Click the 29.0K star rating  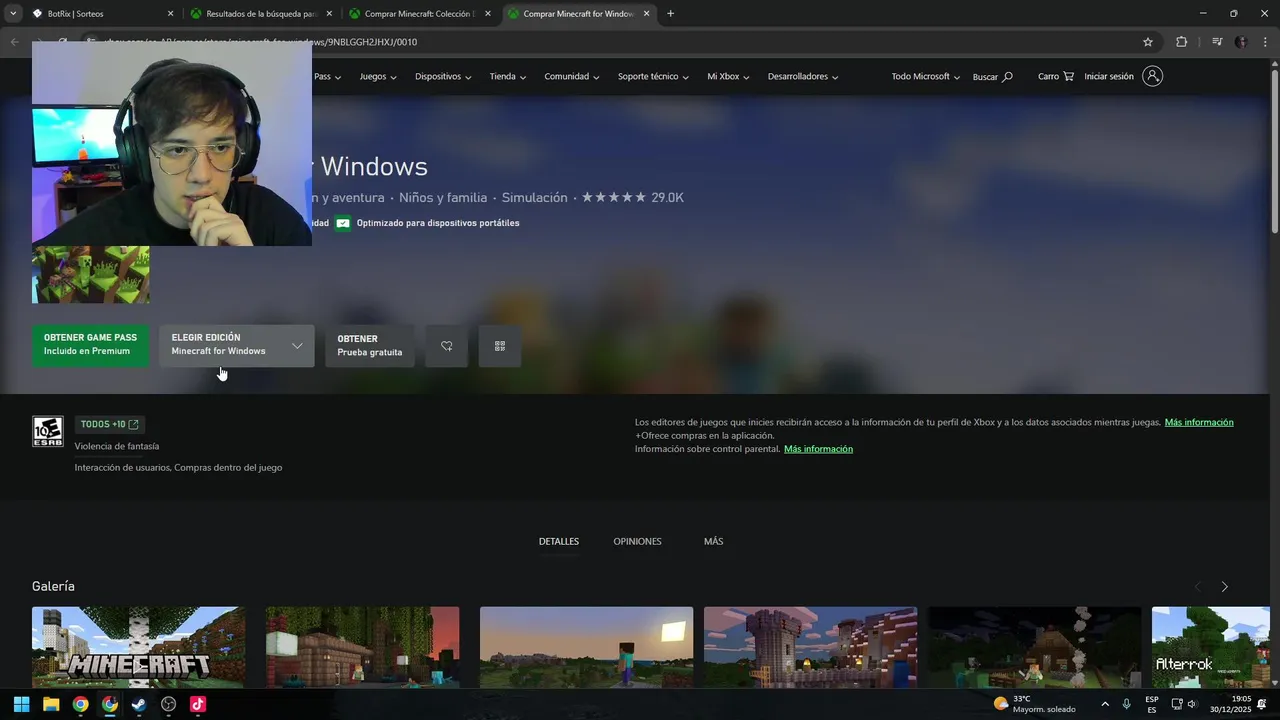pyautogui.click(x=633, y=198)
